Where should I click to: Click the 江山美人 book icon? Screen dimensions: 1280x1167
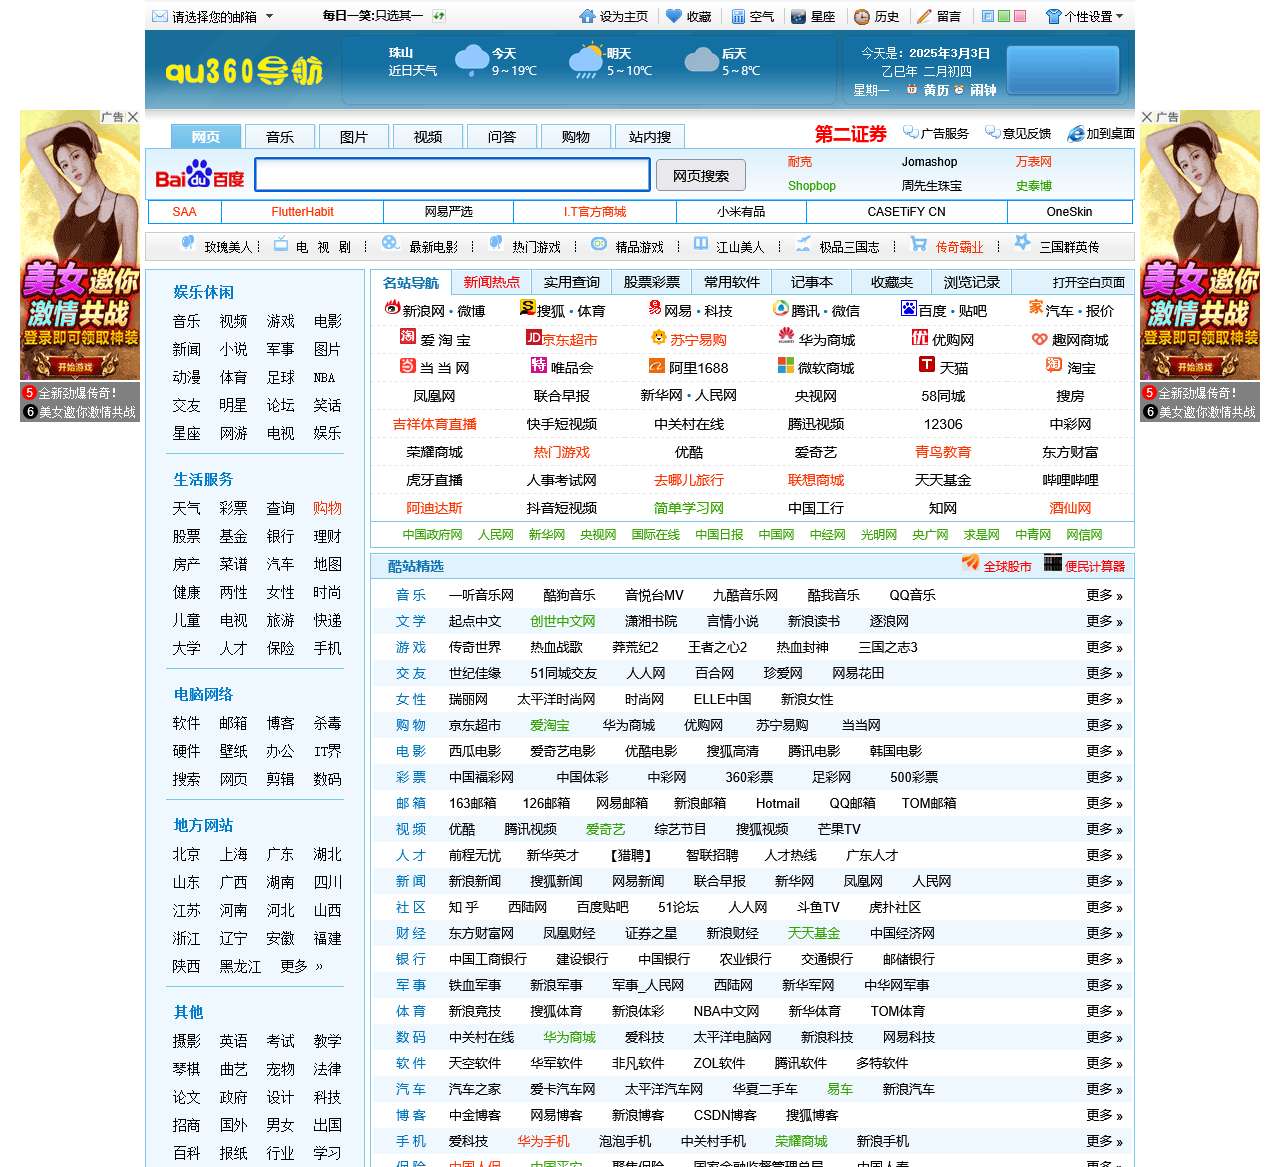pyautogui.click(x=700, y=244)
